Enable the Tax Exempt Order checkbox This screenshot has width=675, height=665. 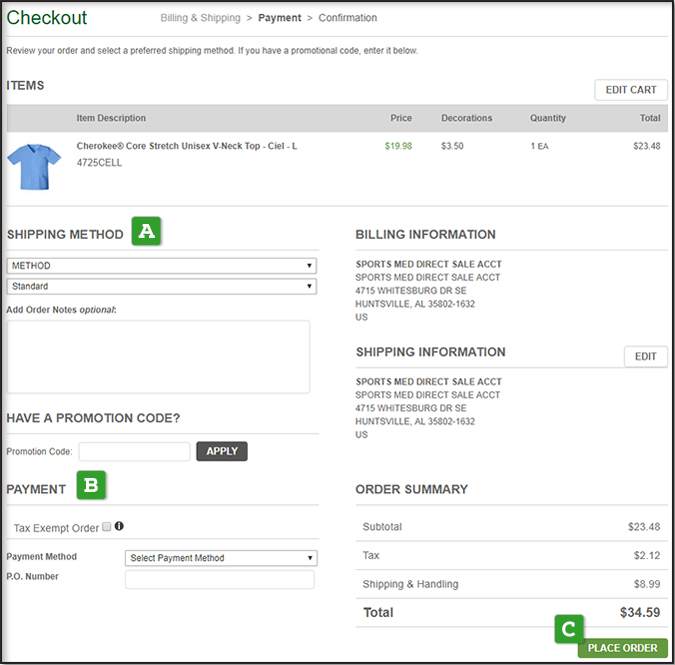click(x=106, y=527)
